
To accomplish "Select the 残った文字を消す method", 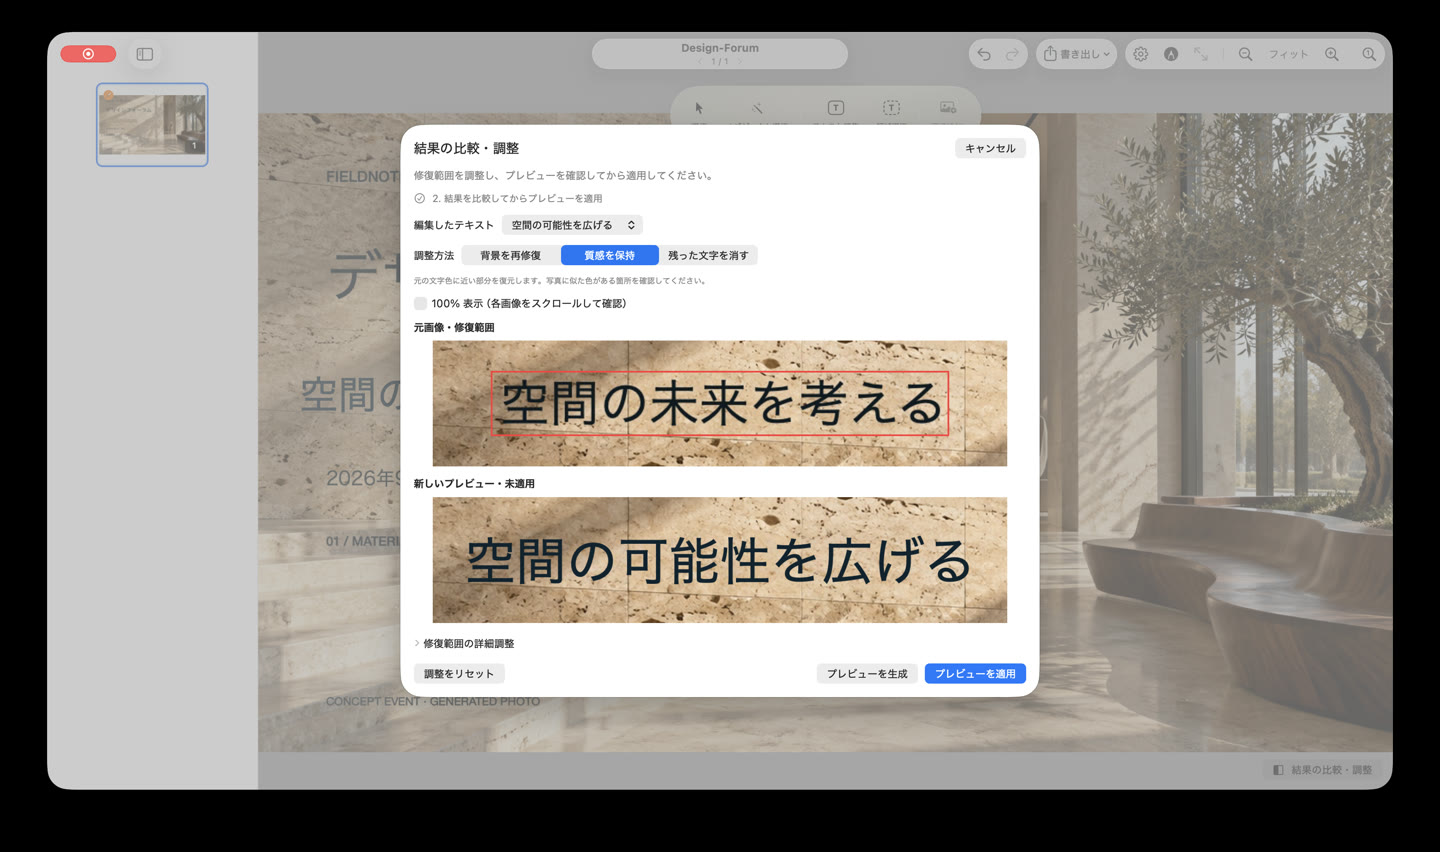I will 708,255.
